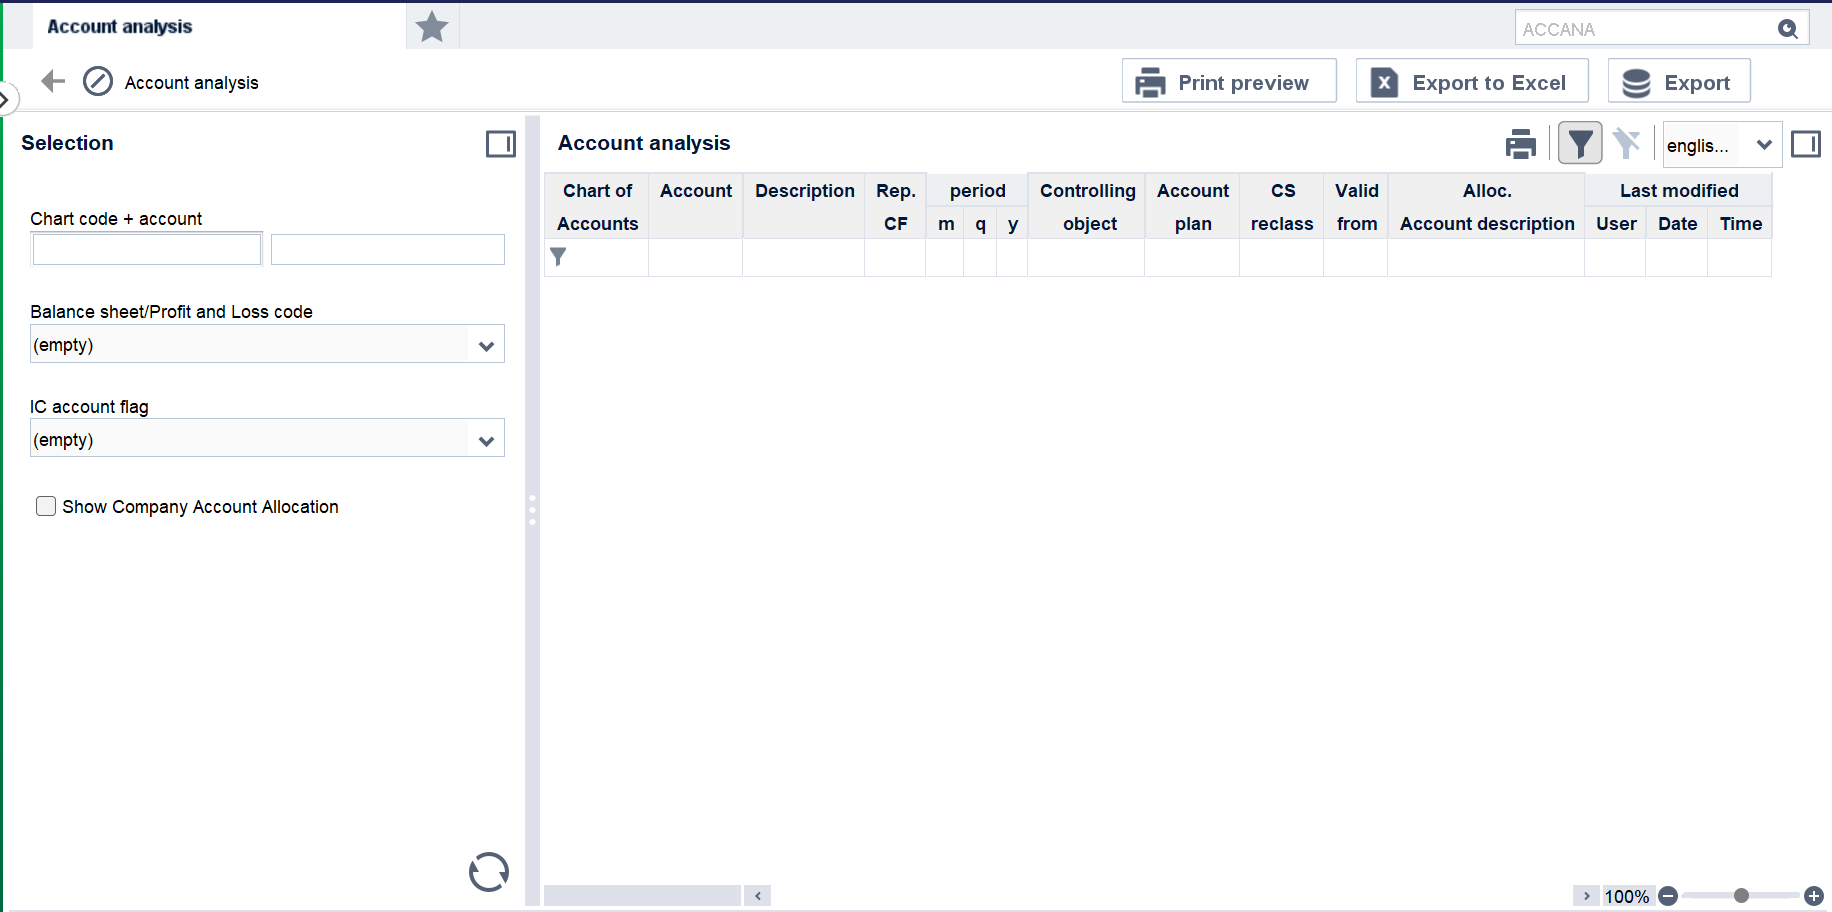Click the CS reclass column header
Viewport: 1832px width, 912px height.
point(1282,206)
